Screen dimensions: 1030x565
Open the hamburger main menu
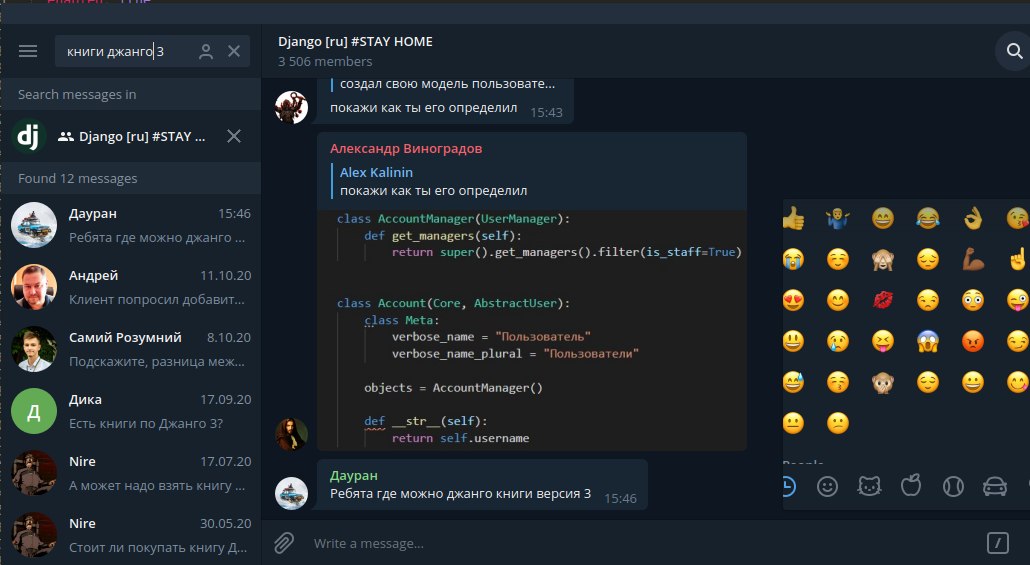click(28, 51)
